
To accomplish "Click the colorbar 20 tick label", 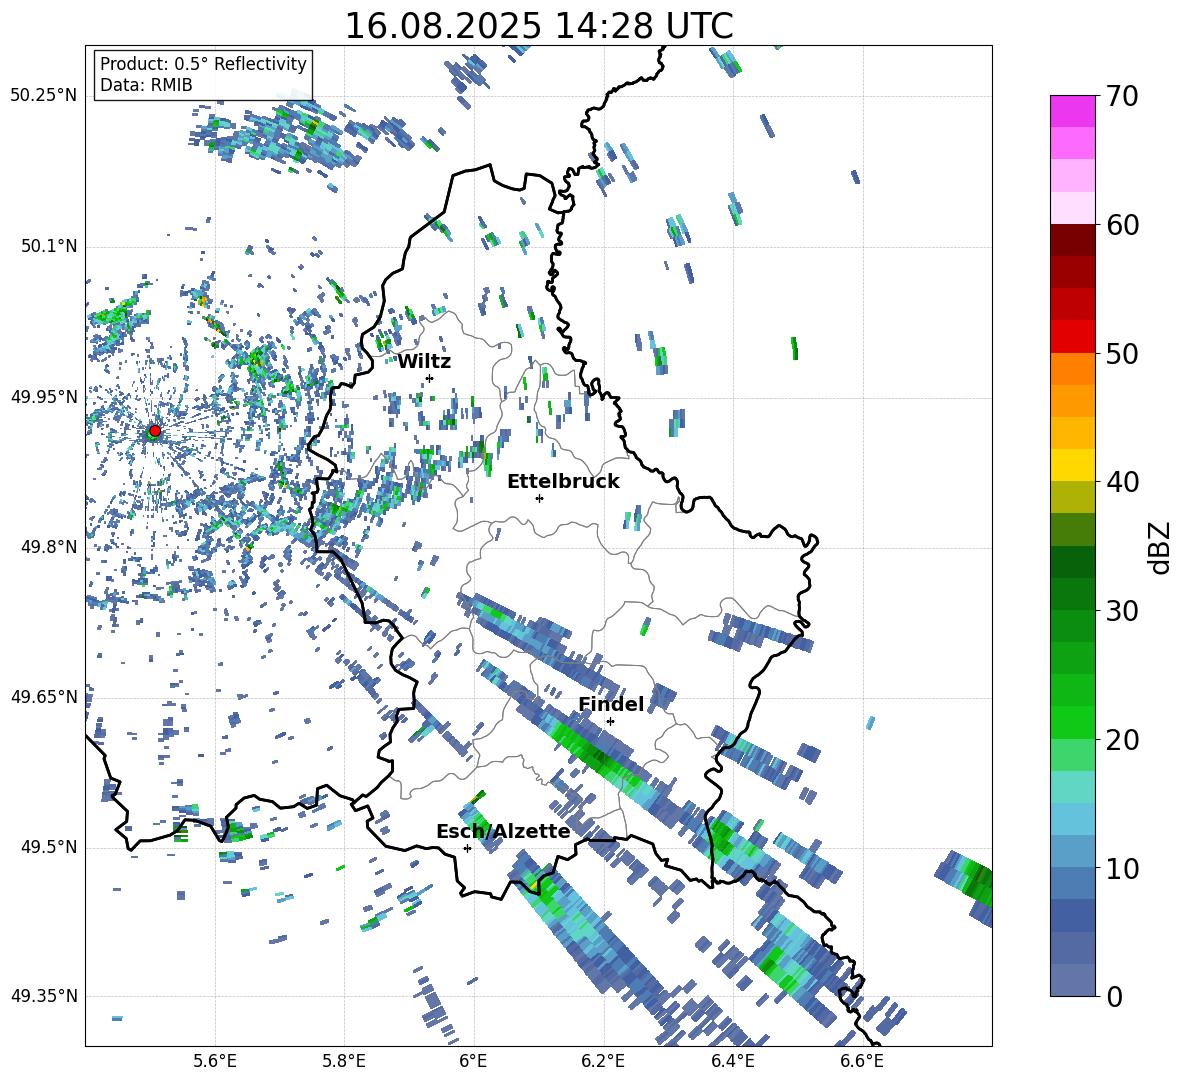I will [x=1122, y=740].
